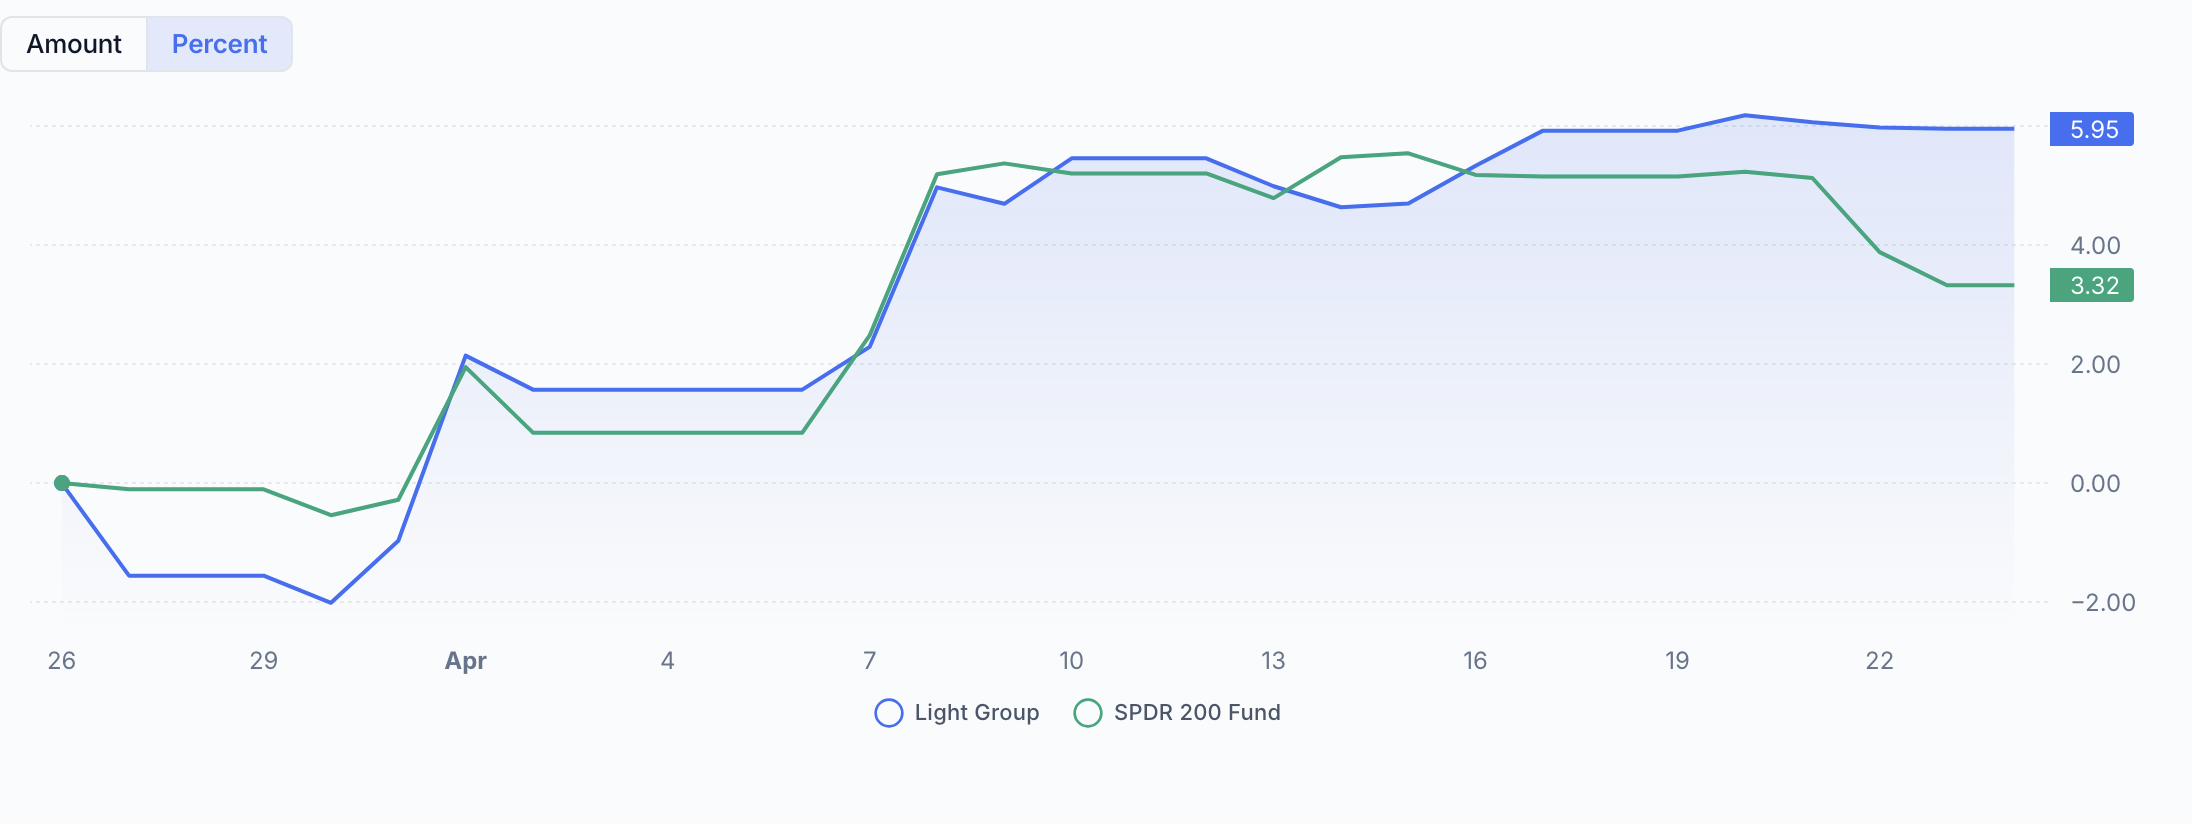This screenshot has height=824, width=2192.
Task: Click the Light Group legend circle icon
Action: click(889, 713)
